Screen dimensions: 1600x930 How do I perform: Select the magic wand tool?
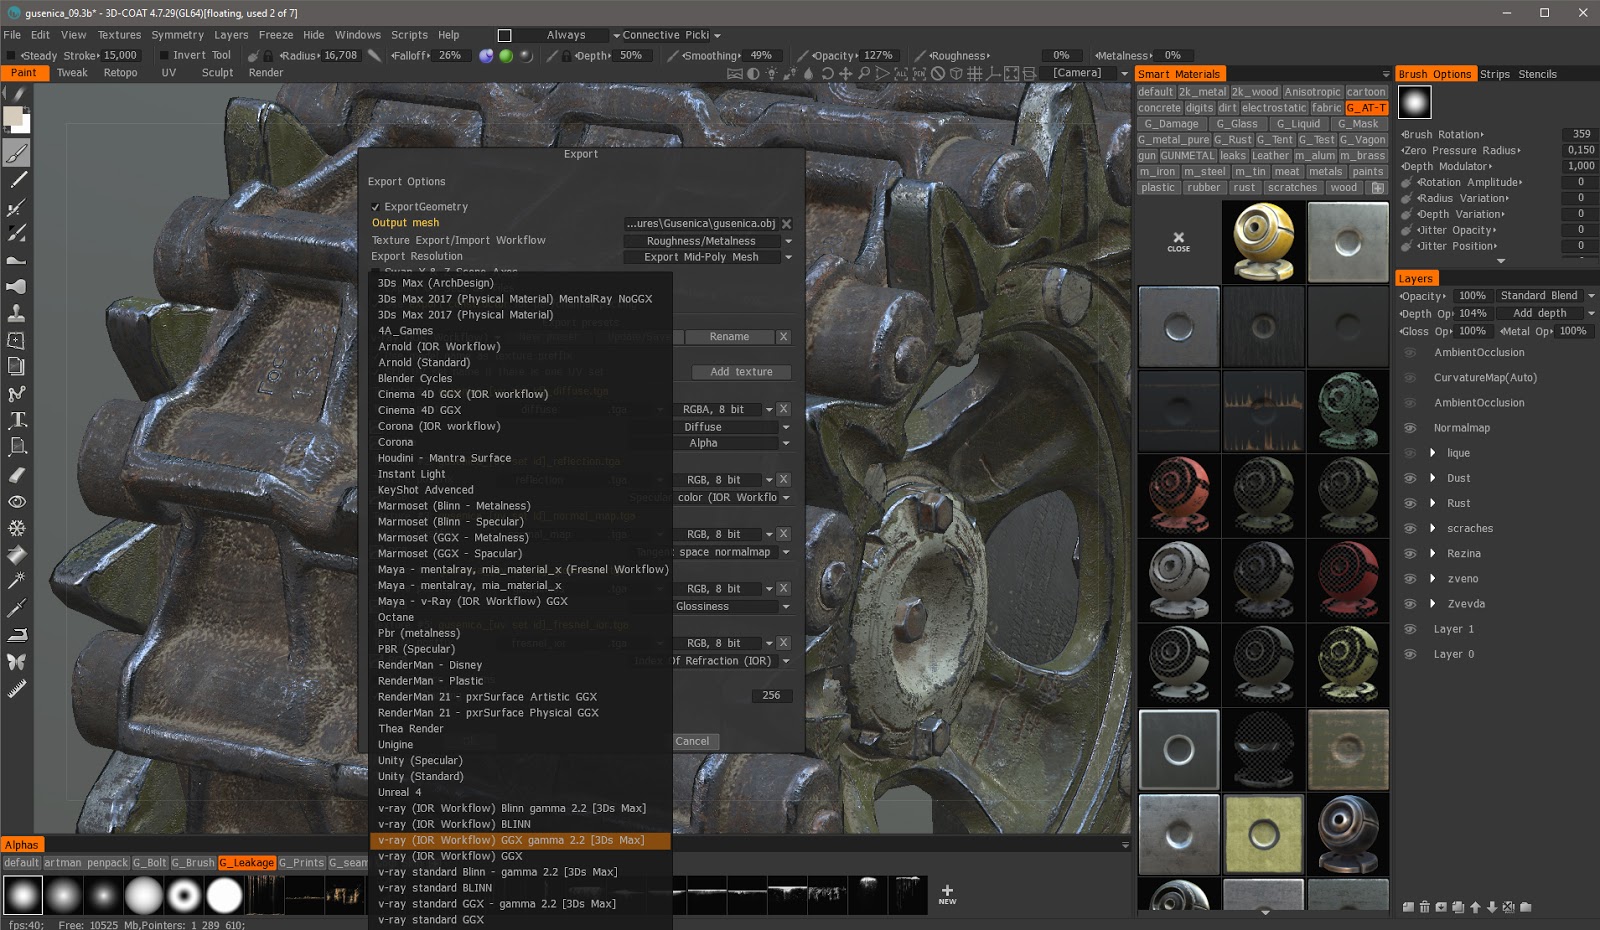(16, 581)
